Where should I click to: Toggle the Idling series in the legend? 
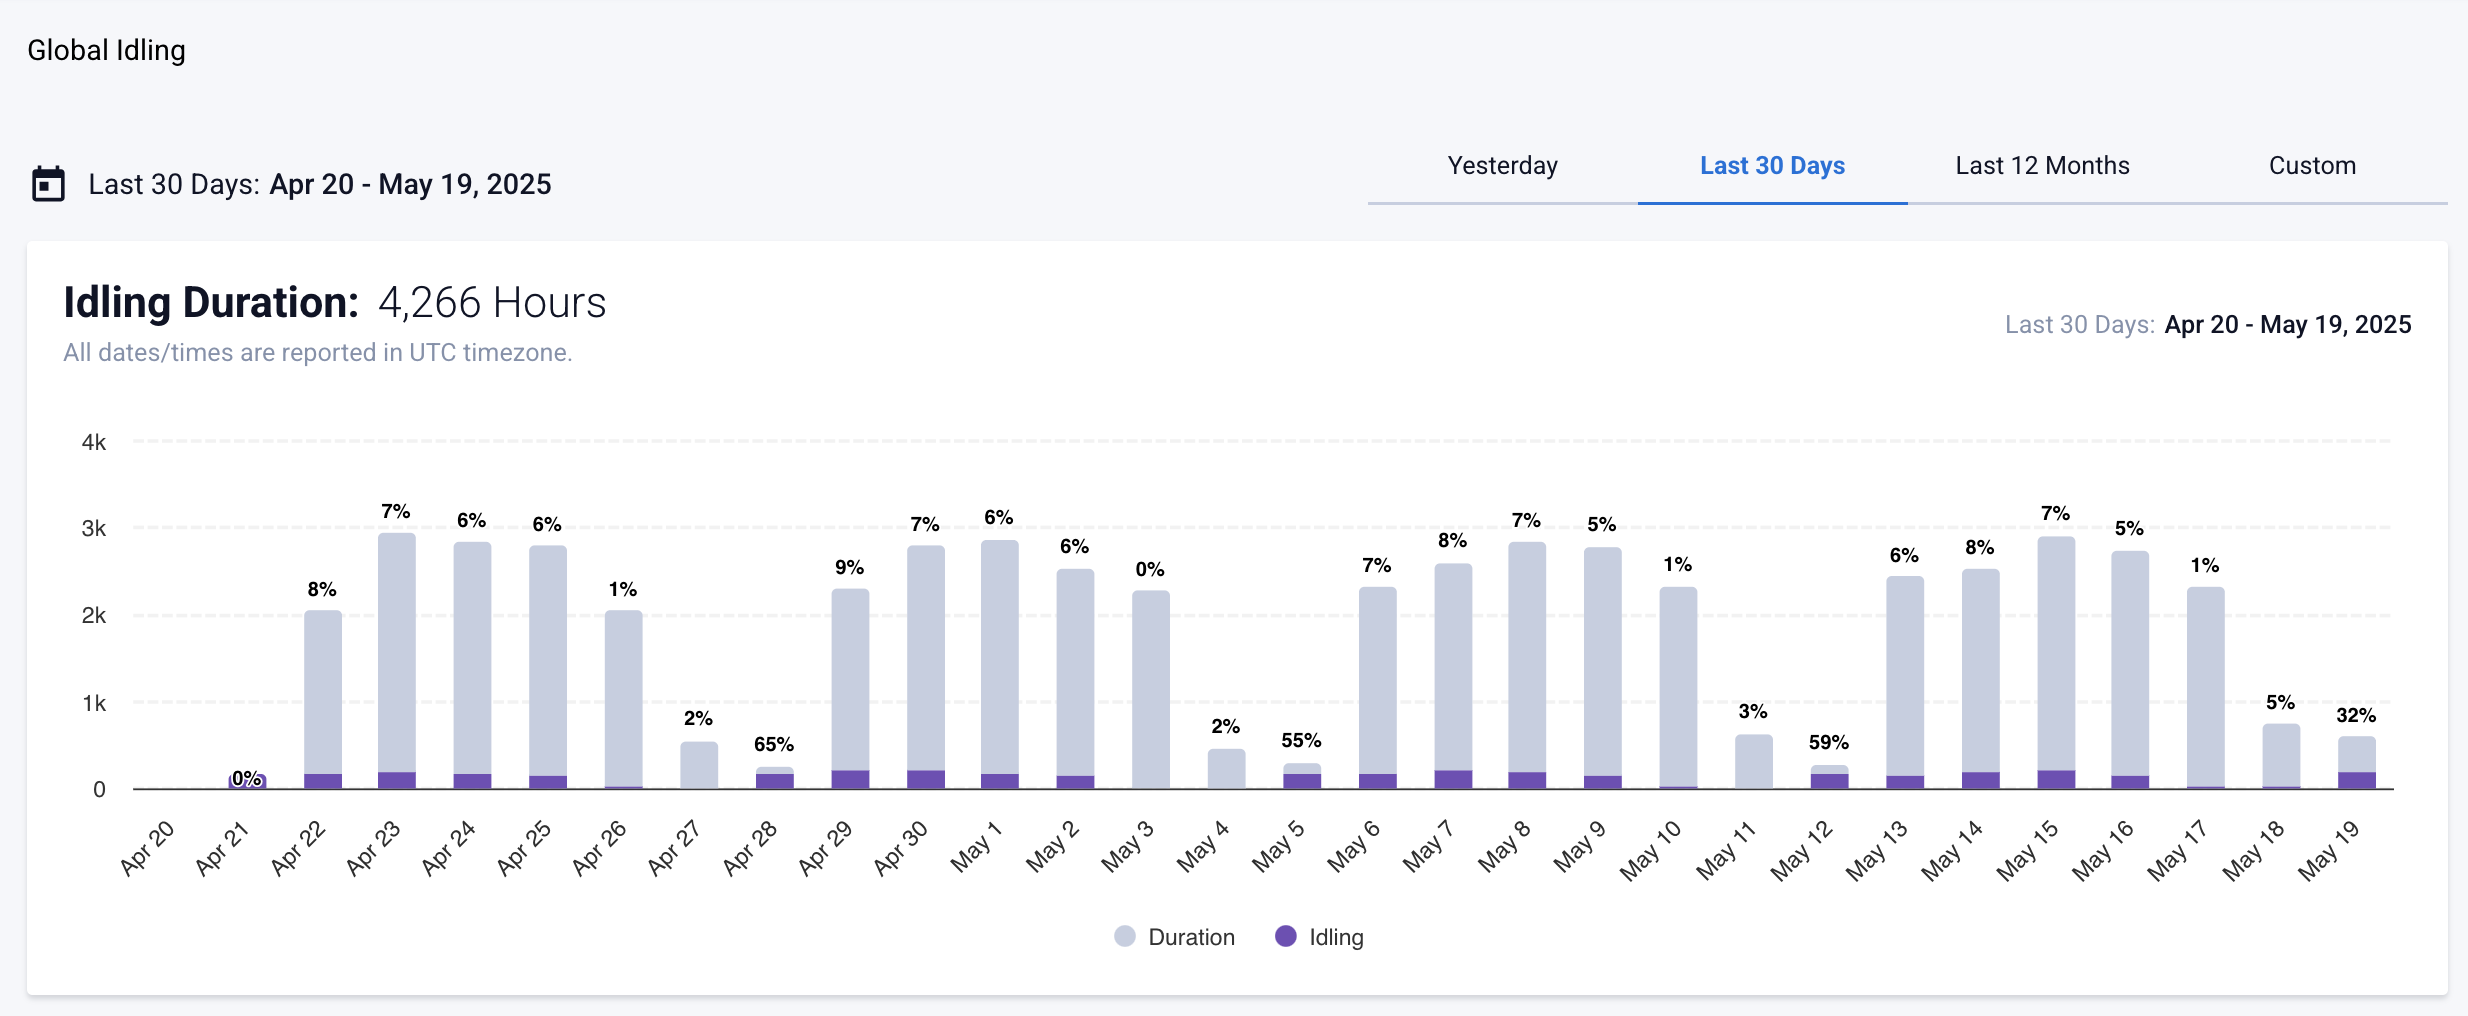point(1336,937)
